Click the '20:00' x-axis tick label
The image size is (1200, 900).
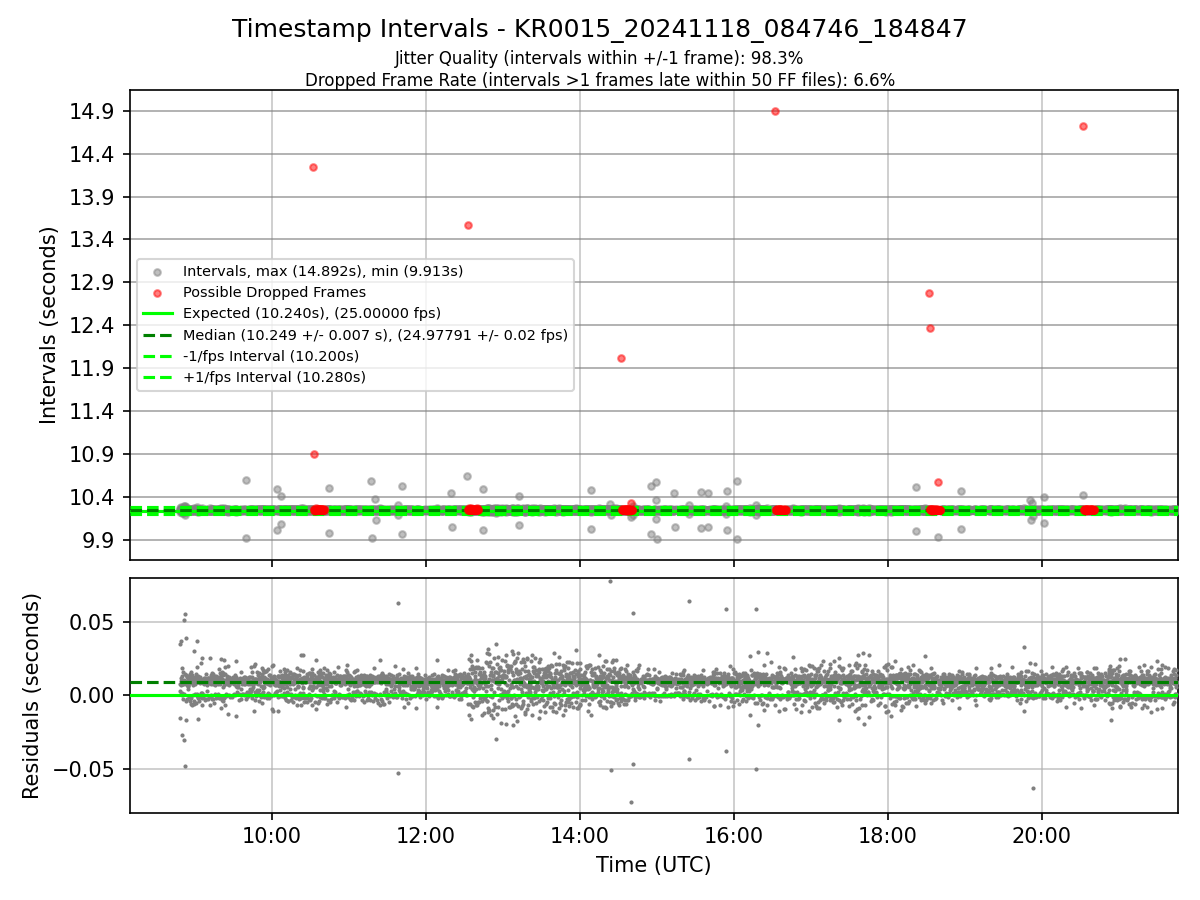(1042, 835)
